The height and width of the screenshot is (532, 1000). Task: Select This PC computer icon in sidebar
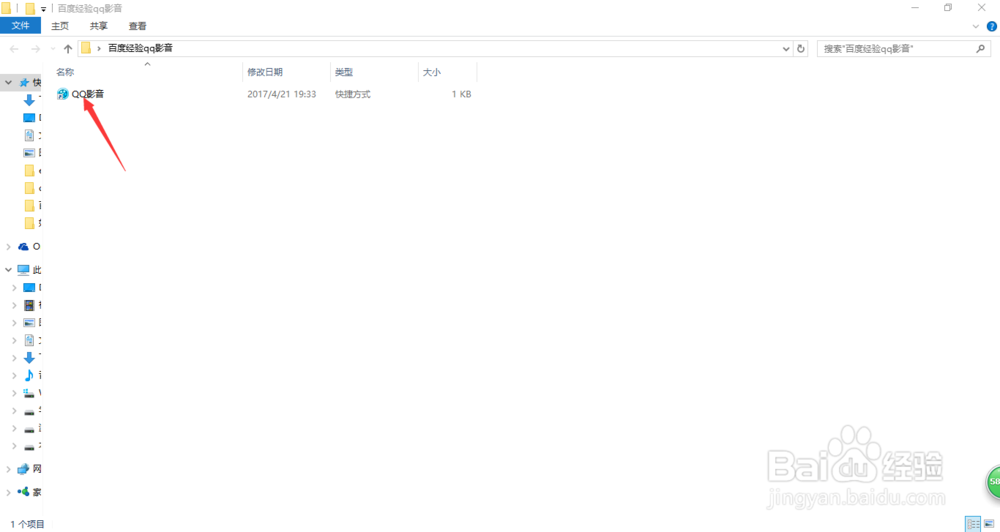click(24, 270)
